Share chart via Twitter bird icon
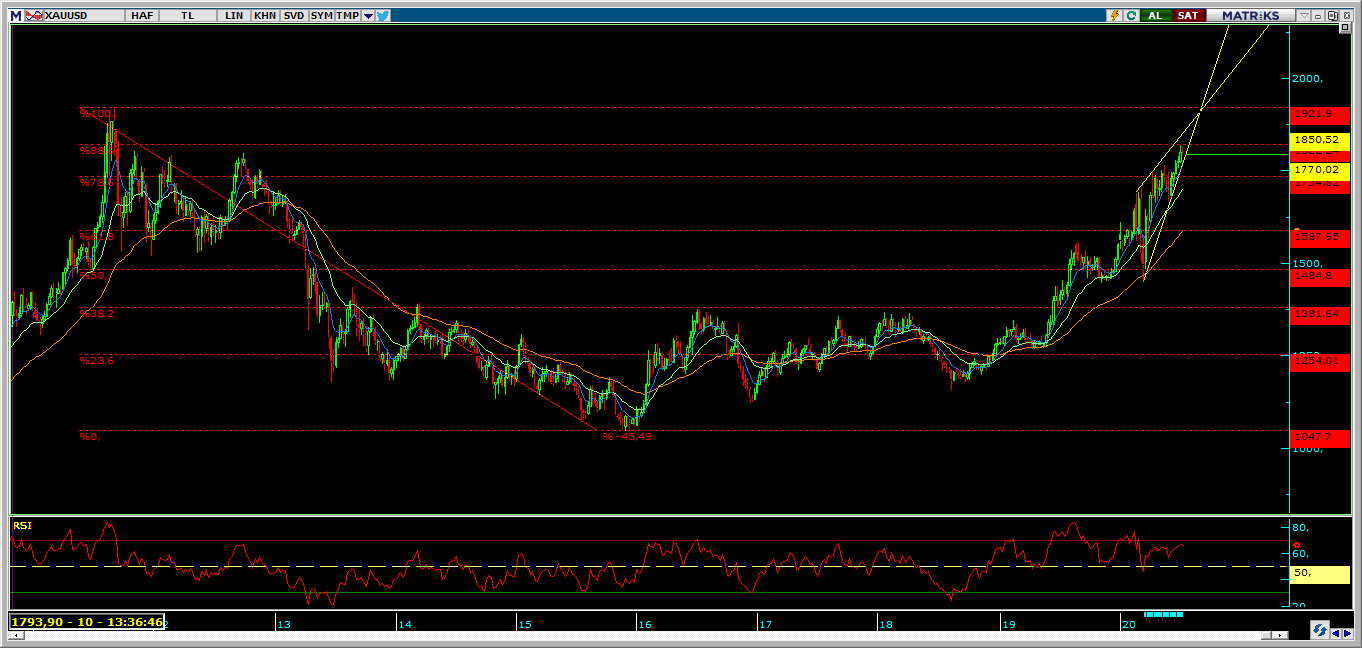 (383, 15)
